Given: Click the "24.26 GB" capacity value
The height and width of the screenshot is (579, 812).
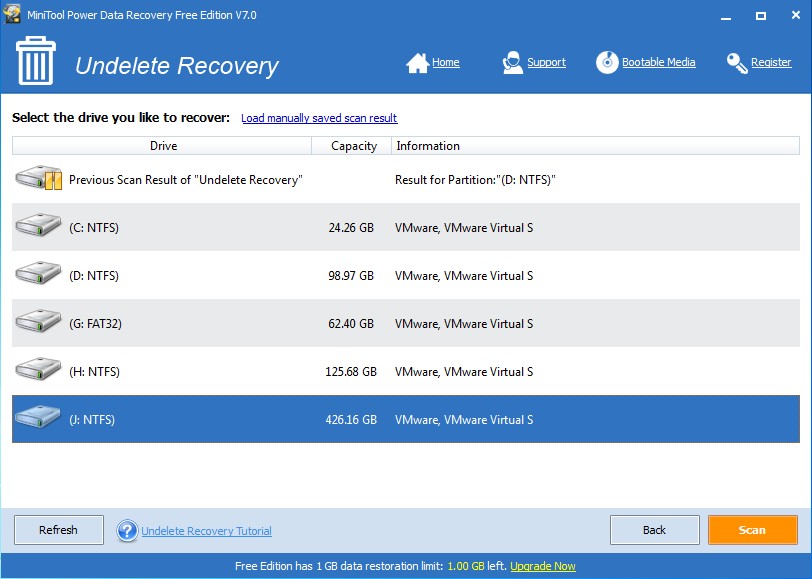Looking at the screenshot, I should click(351, 228).
